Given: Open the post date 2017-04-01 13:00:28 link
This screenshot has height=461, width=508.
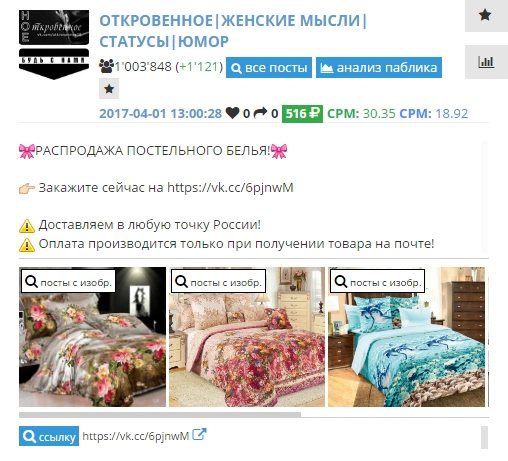Looking at the screenshot, I should (x=160, y=114).
